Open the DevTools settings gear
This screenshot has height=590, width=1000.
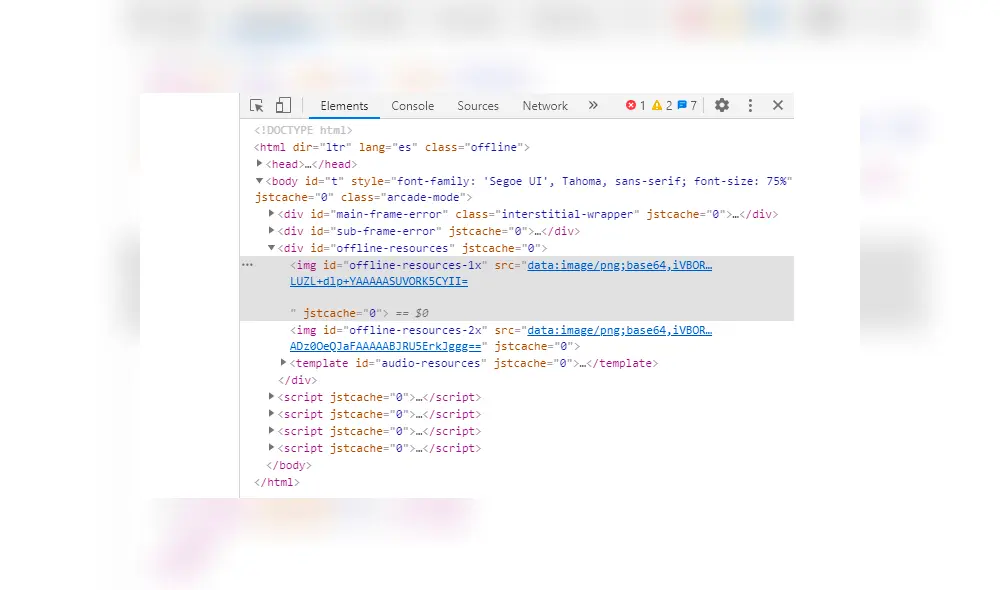(722, 105)
